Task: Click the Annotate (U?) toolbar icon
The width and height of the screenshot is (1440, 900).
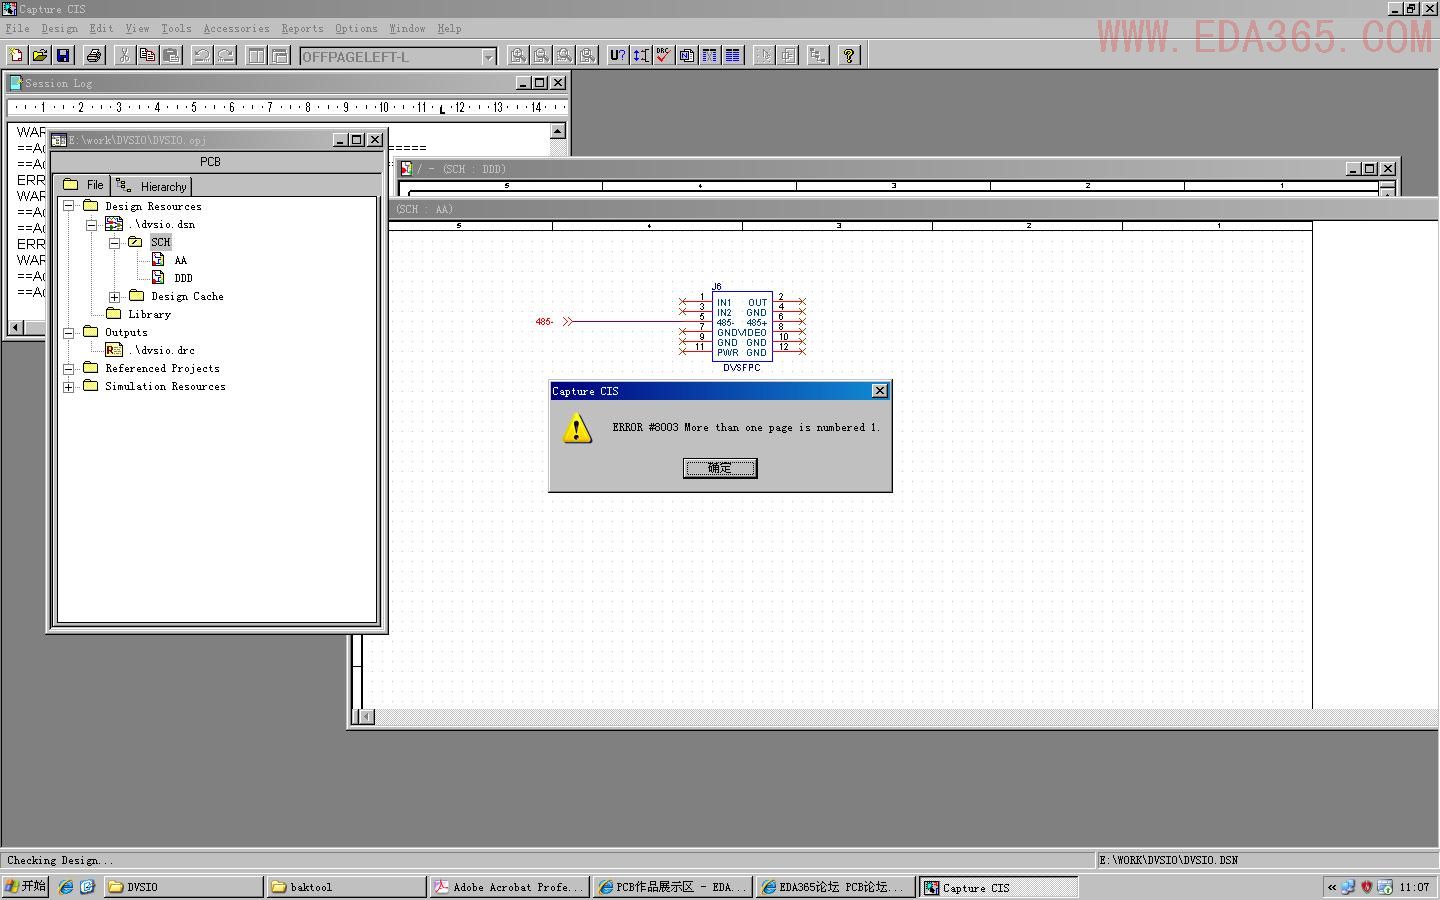Action: tap(618, 56)
